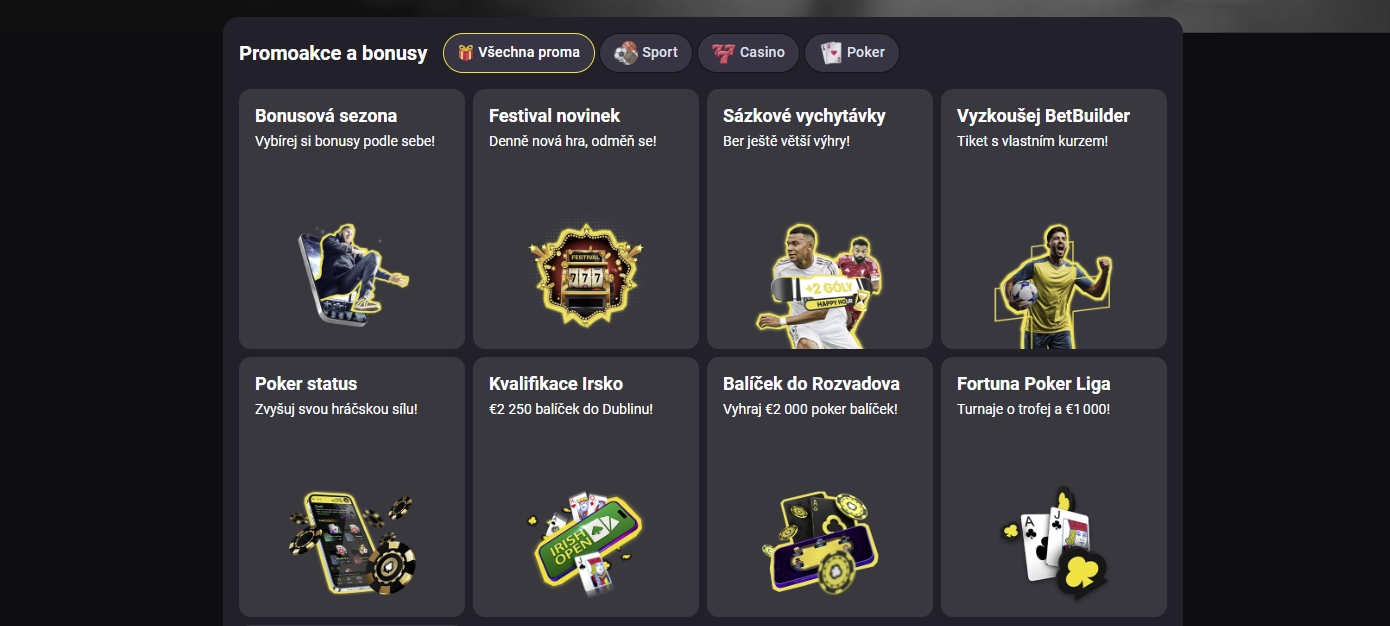Click the slot machine icon in Casino filter
This screenshot has width=1390, height=626.
pyautogui.click(x=726, y=52)
